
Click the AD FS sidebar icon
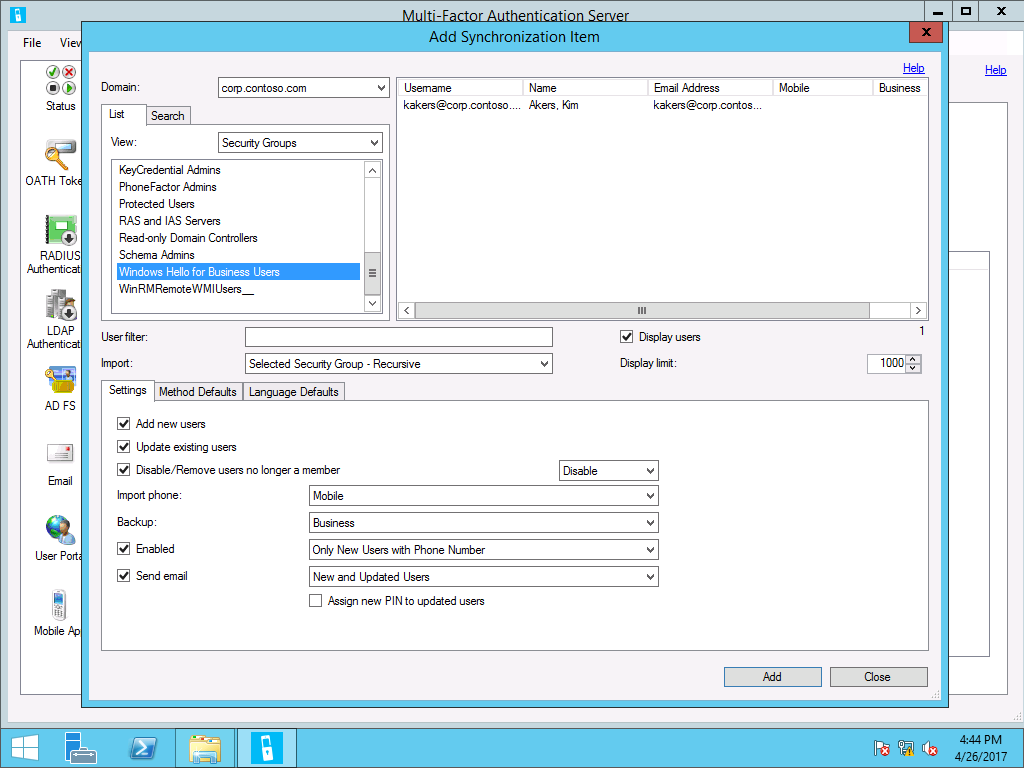coord(60,380)
